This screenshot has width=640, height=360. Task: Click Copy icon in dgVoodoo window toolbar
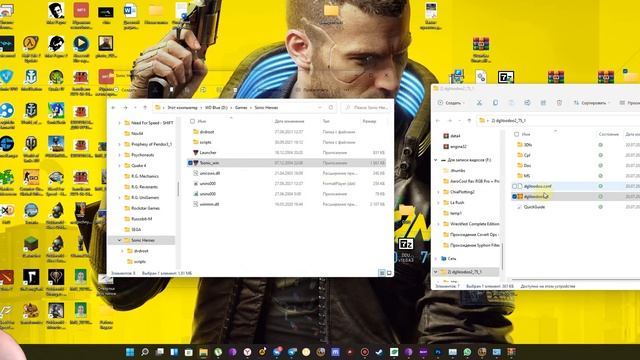point(495,103)
